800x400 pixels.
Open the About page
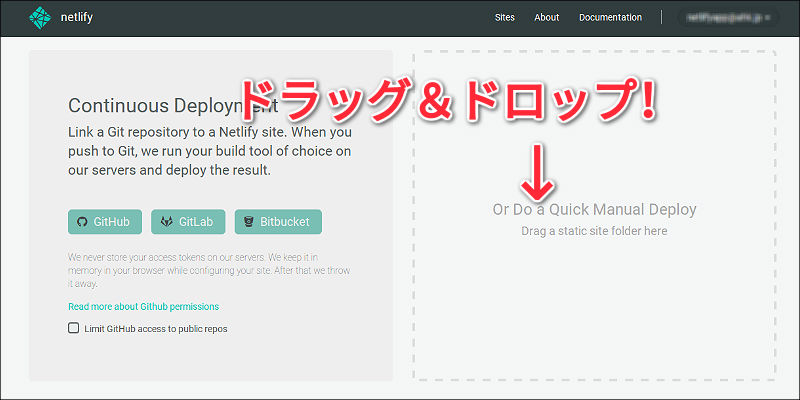point(547,17)
